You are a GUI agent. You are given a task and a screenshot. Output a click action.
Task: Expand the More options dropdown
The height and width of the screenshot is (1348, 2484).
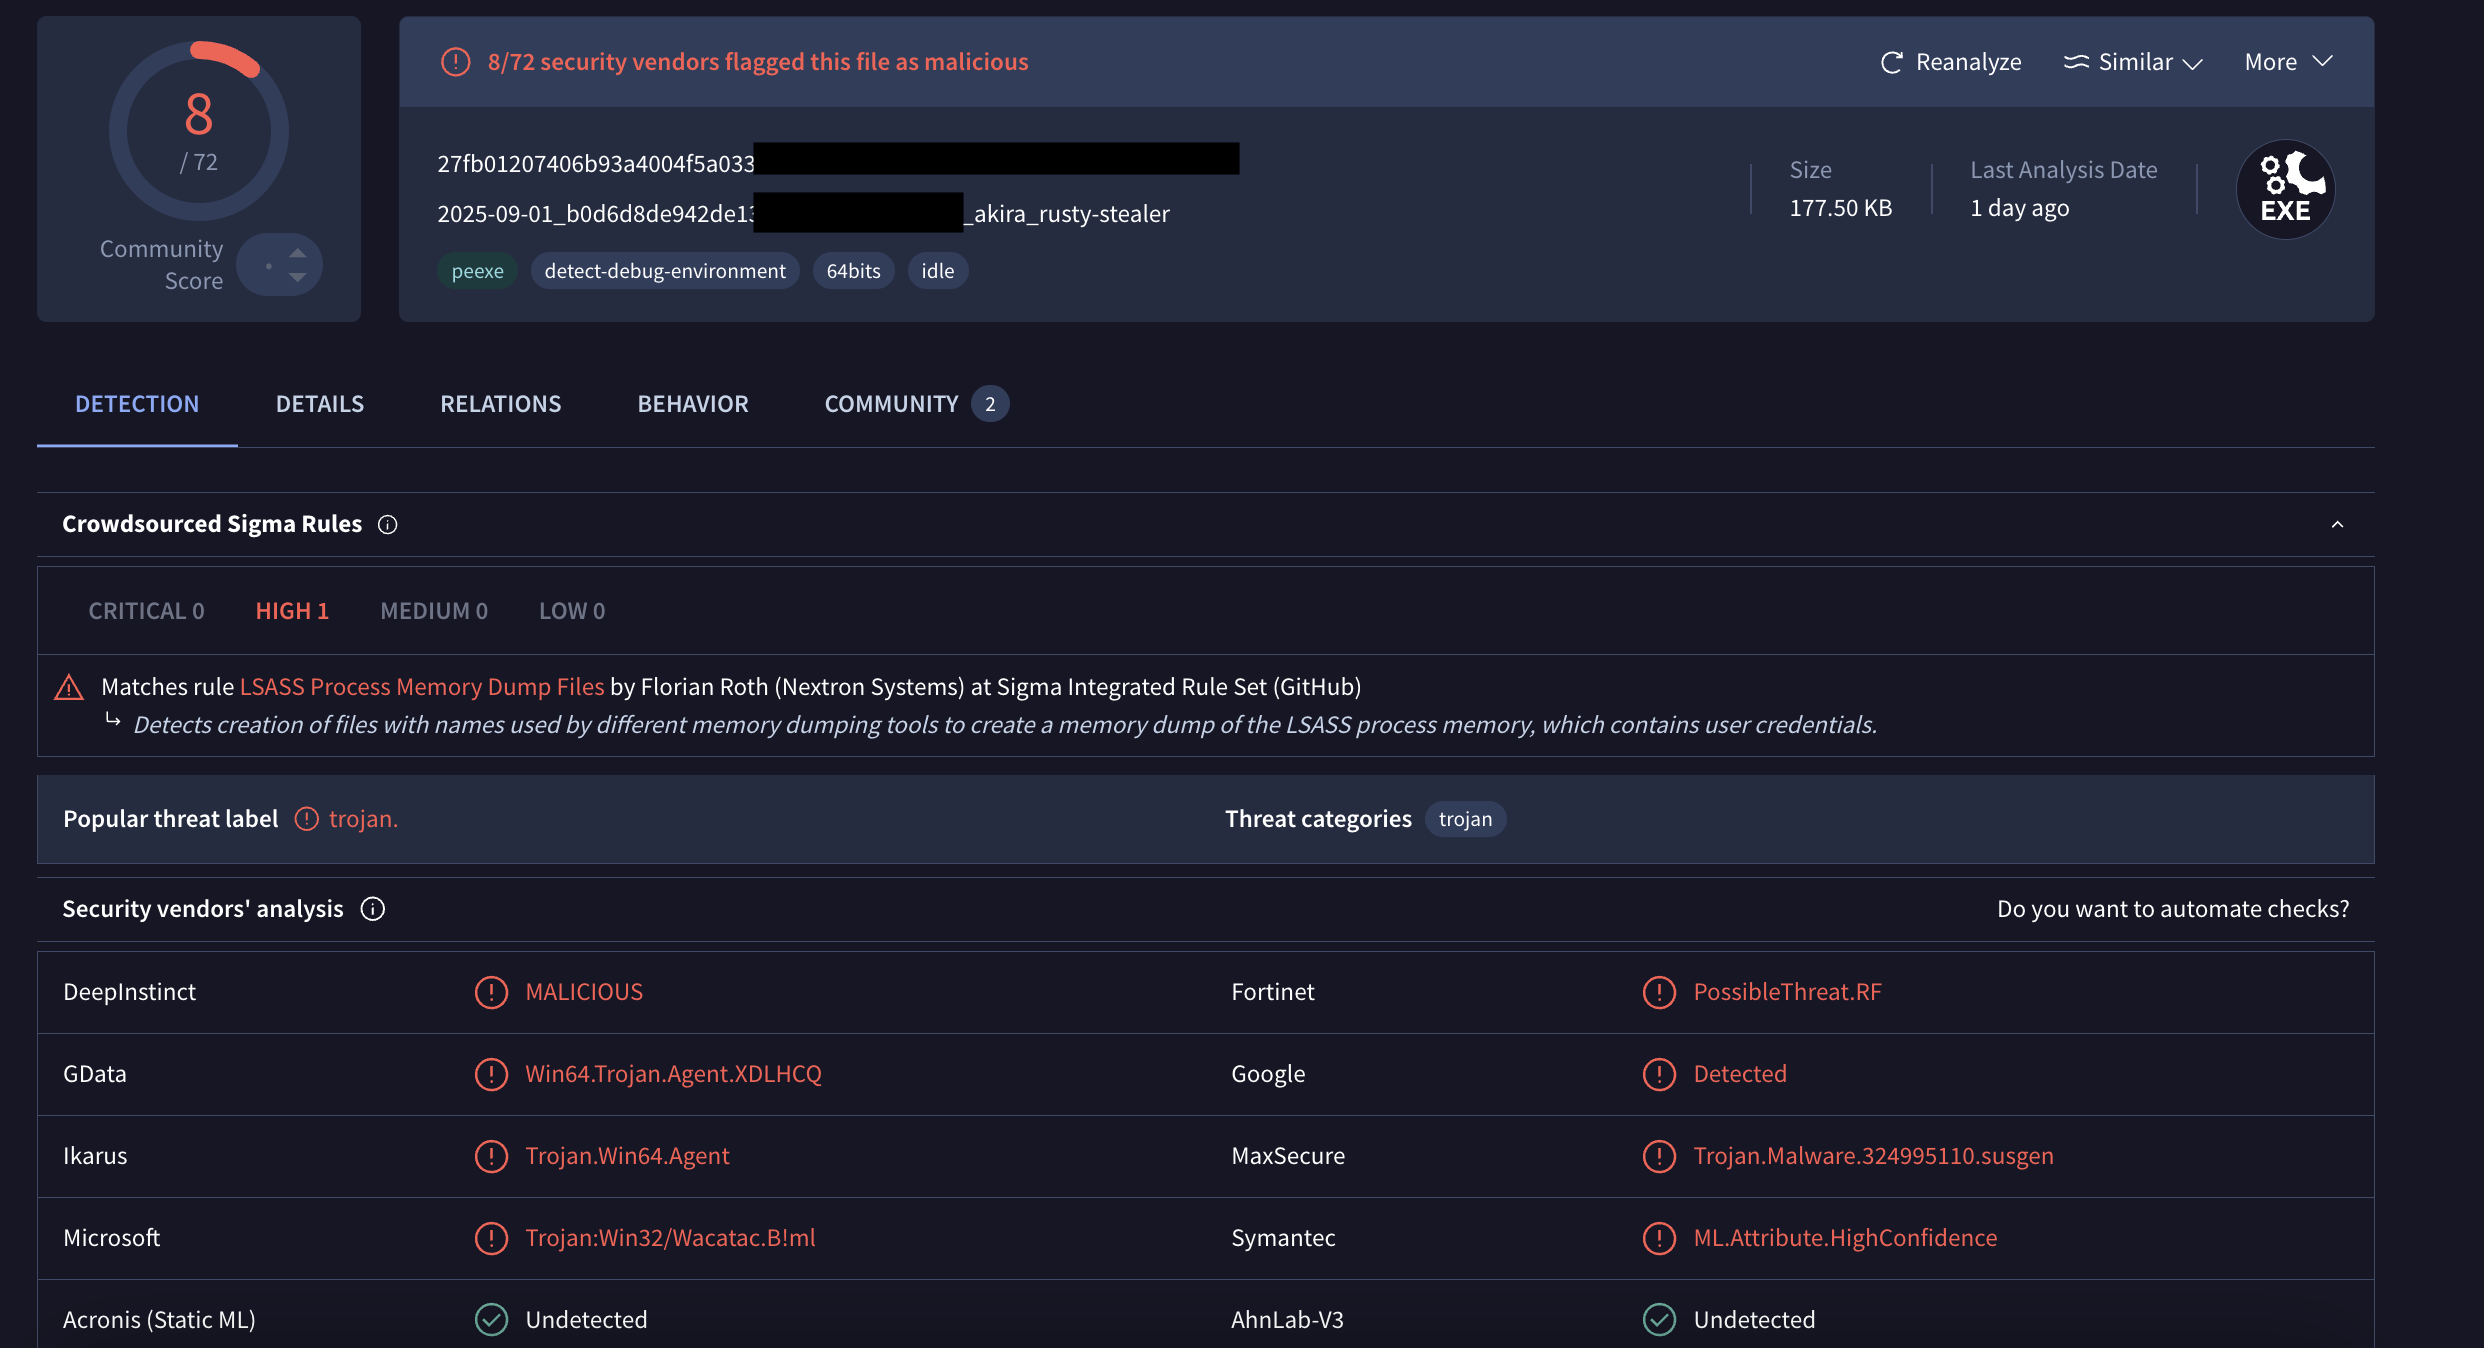2288,62
